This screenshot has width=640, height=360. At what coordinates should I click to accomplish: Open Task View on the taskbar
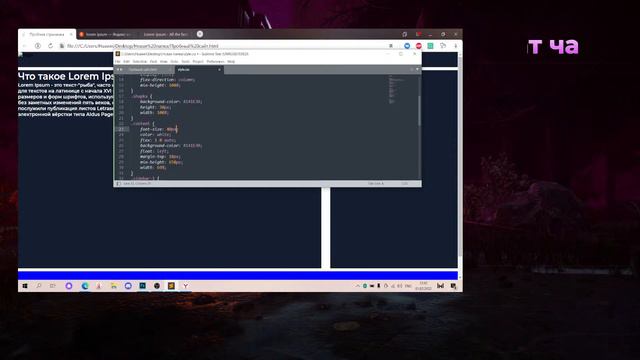[x=53, y=286]
